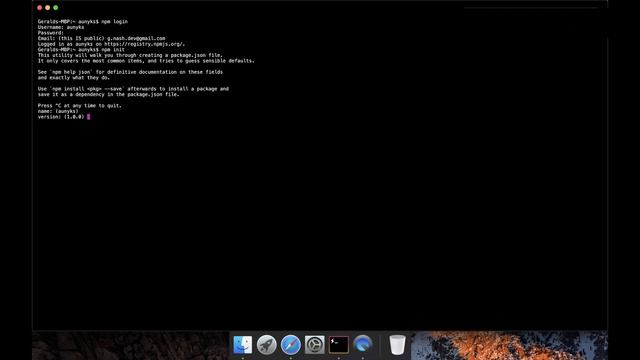Maximize terminal window with green button
640x360 pixels.
(56, 8)
